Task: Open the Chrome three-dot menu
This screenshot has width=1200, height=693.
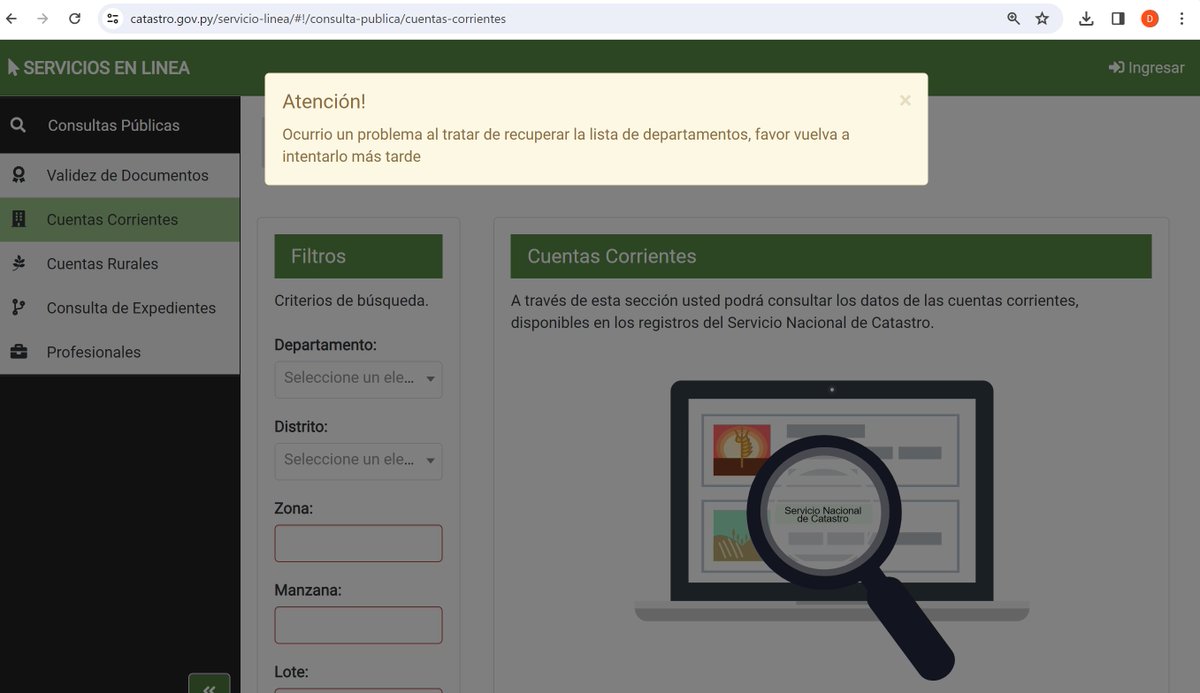Action: (x=1181, y=18)
